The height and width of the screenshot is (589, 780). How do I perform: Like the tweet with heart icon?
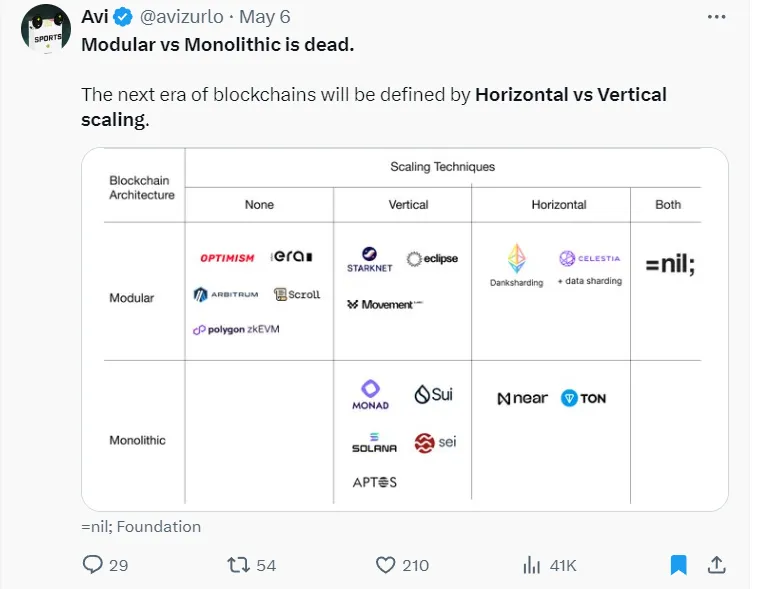pyautogui.click(x=385, y=565)
